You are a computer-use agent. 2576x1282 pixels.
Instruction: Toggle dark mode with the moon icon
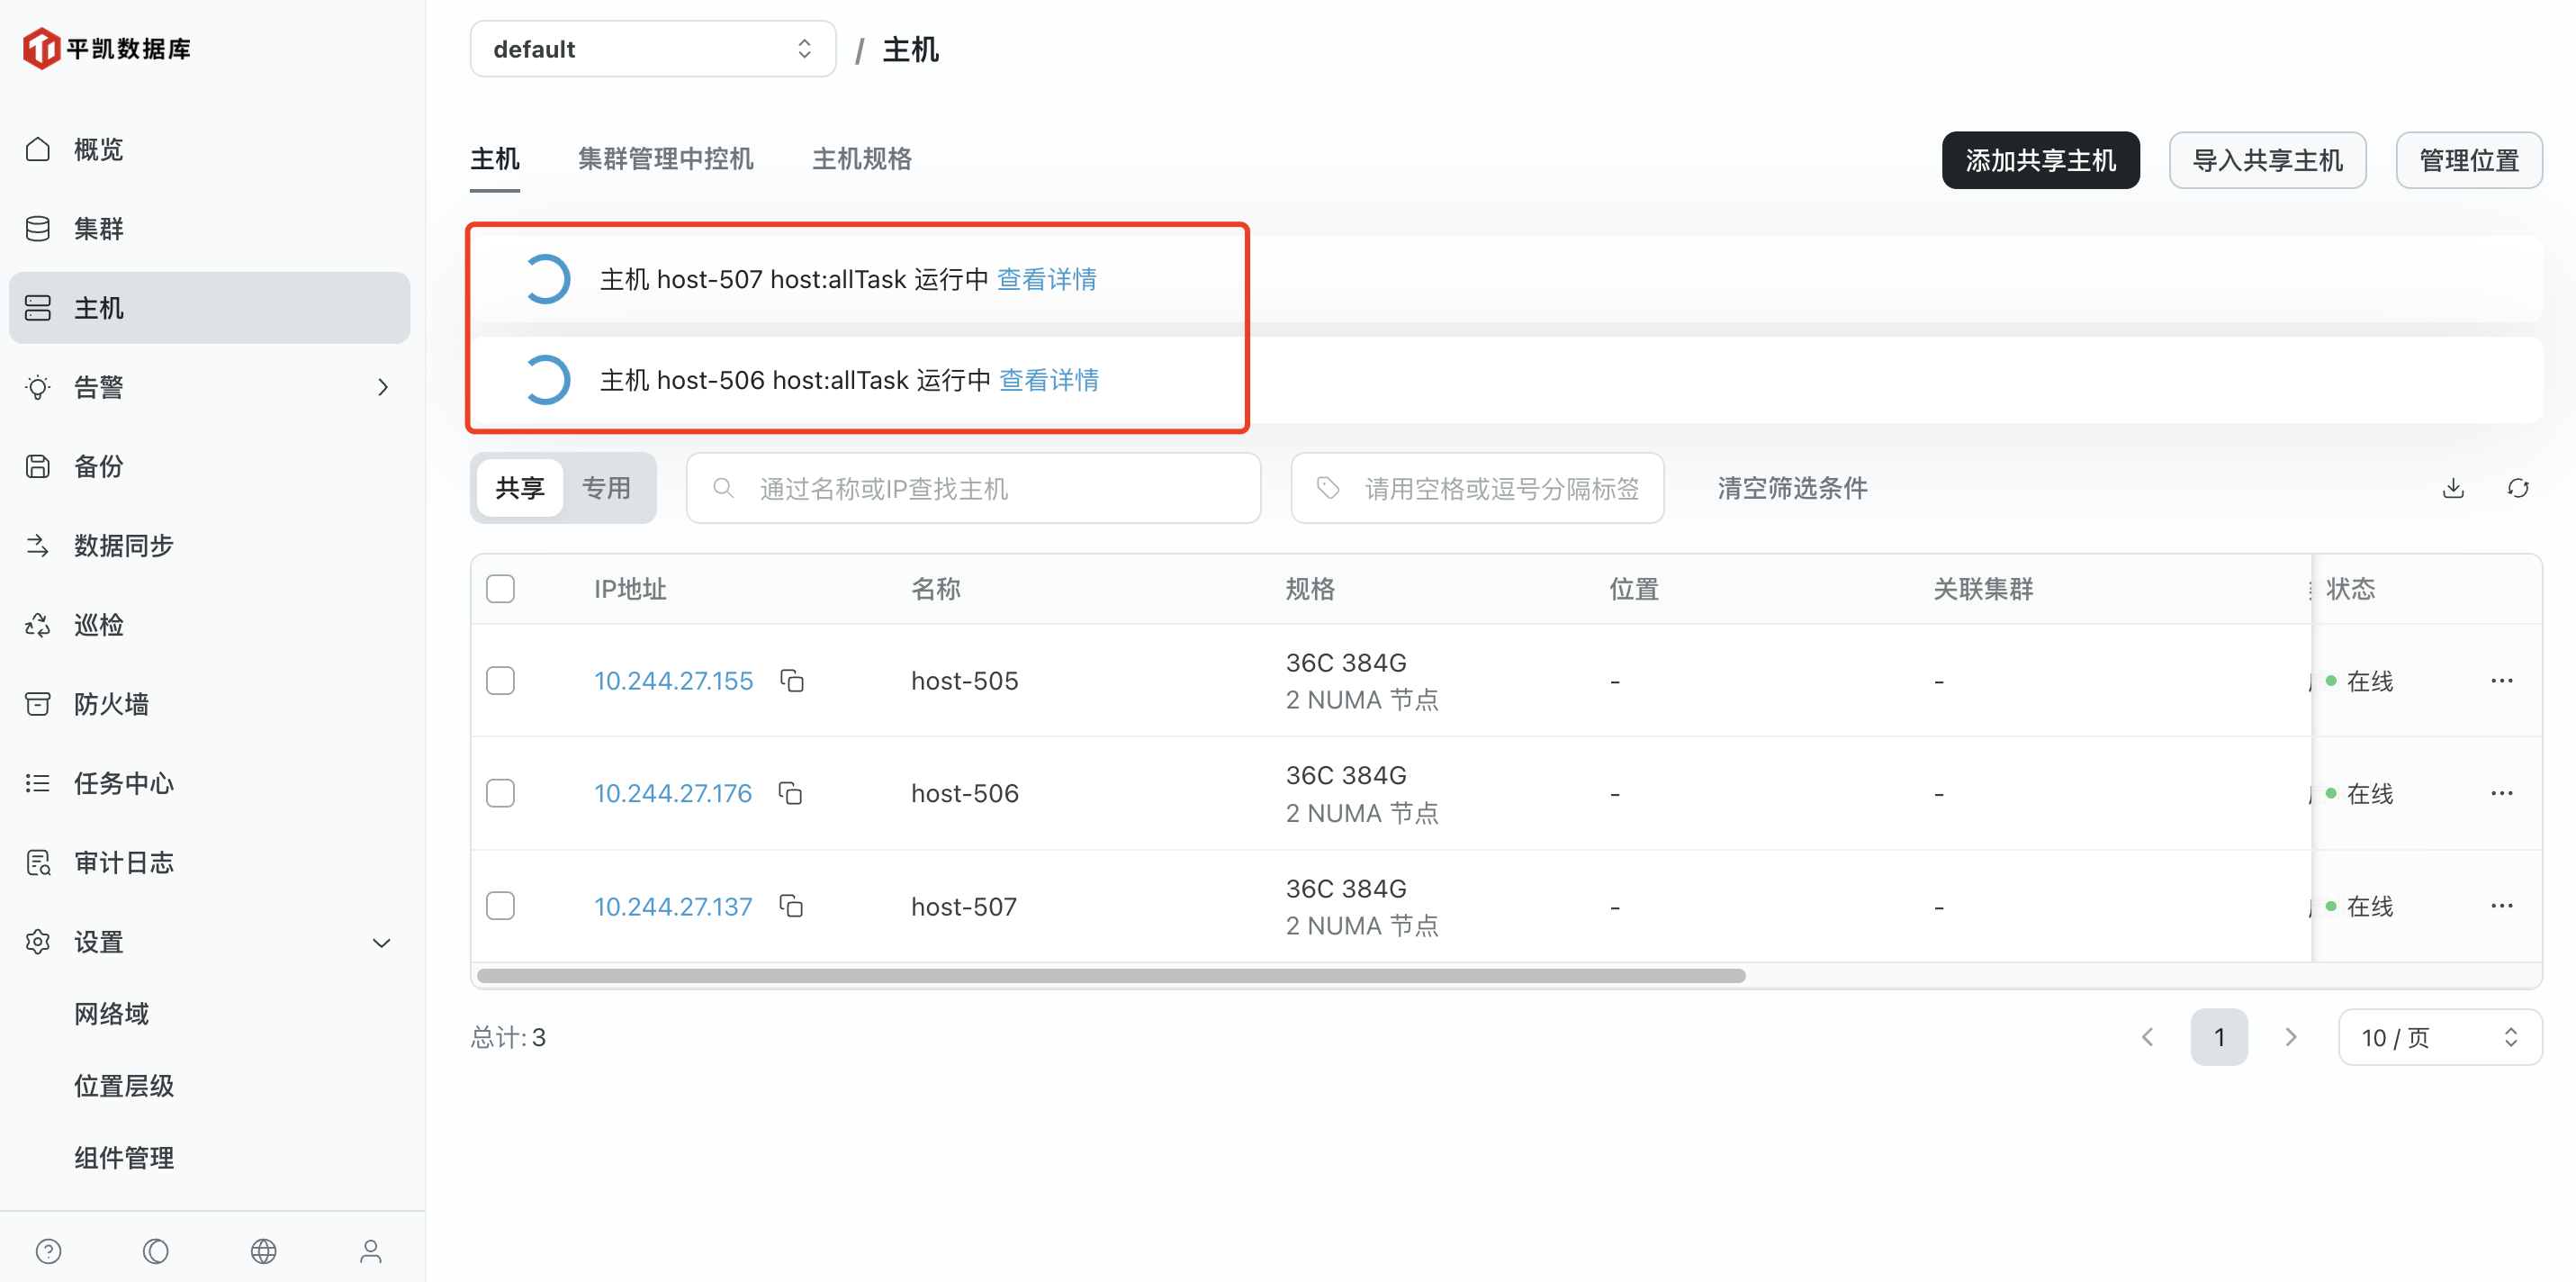pyautogui.click(x=156, y=1250)
